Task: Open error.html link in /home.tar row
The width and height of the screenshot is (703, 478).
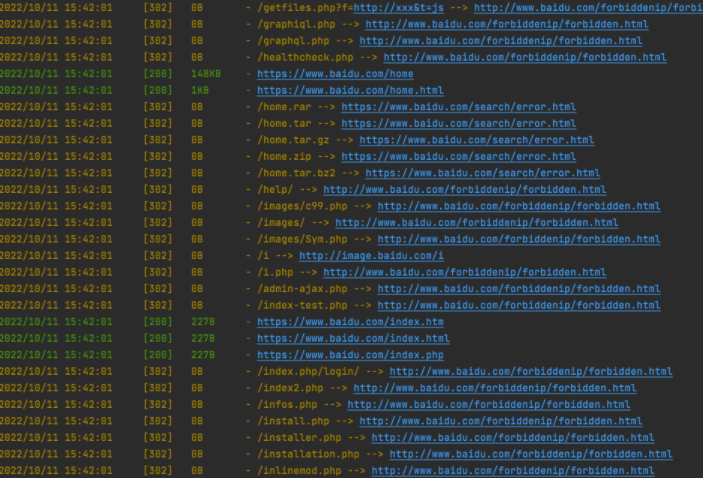Action: (x=459, y=123)
